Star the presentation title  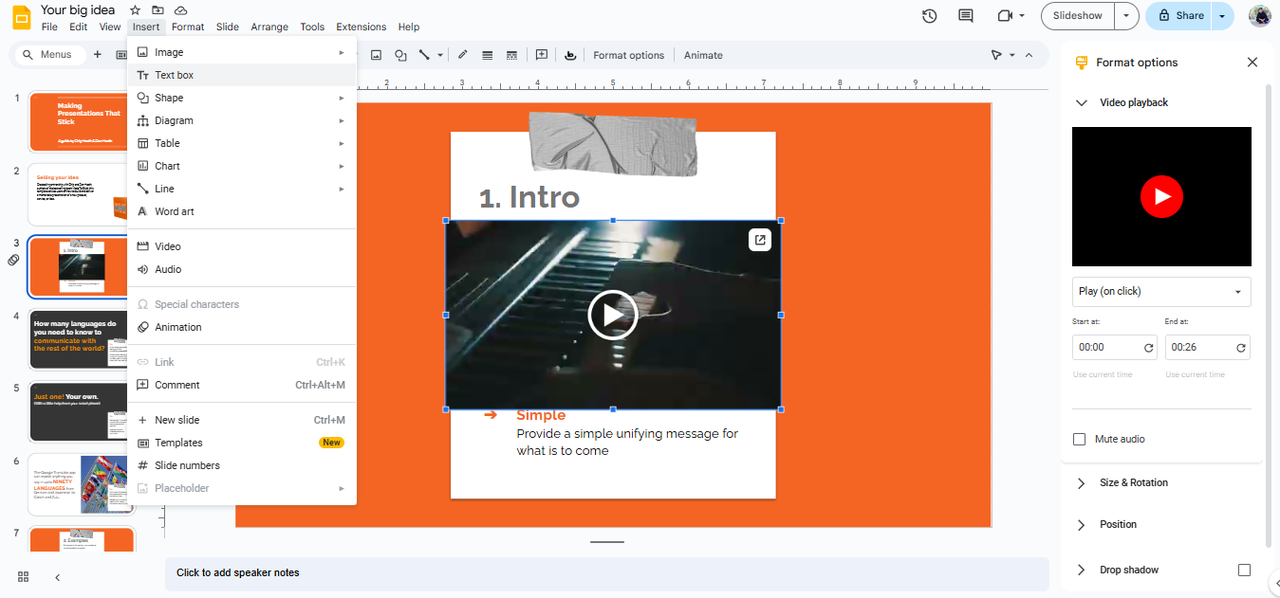tap(135, 10)
